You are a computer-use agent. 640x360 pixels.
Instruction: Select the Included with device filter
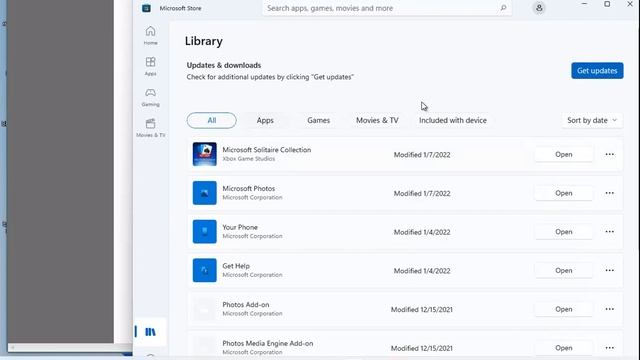pyautogui.click(x=453, y=120)
